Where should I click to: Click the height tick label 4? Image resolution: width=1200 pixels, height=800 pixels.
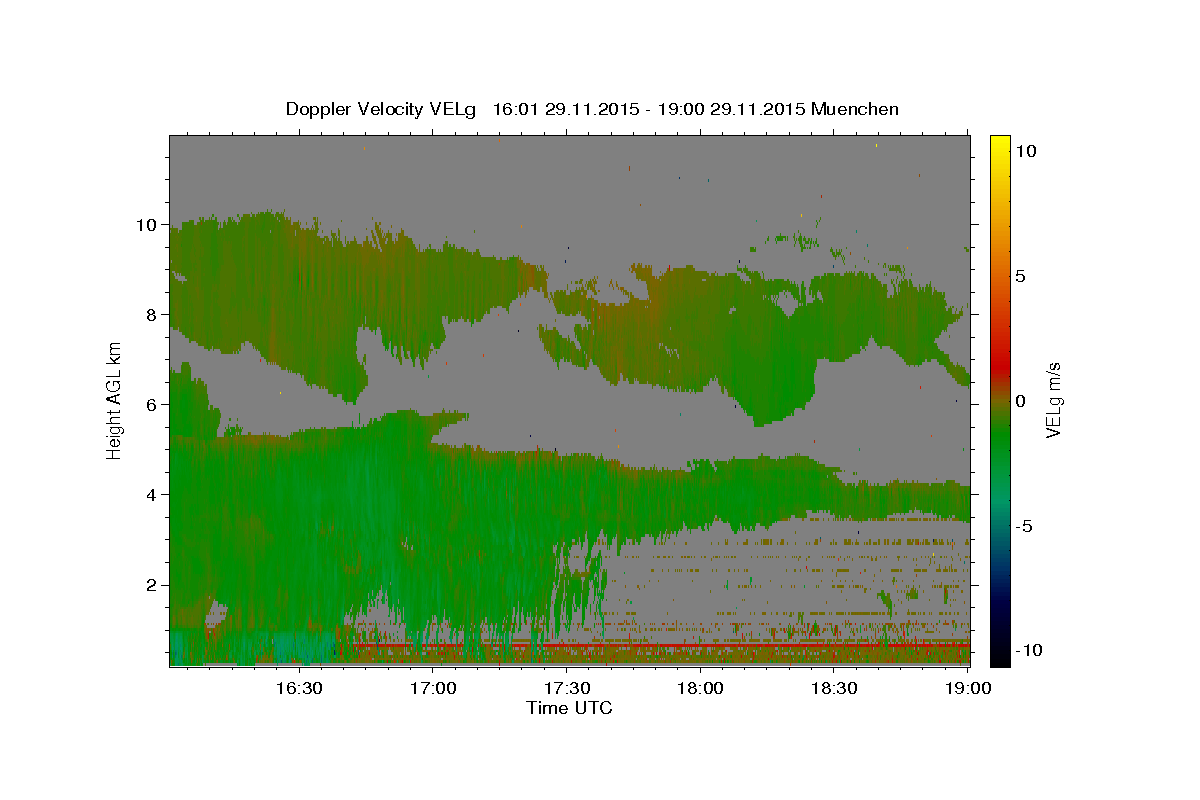[x=152, y=495]
